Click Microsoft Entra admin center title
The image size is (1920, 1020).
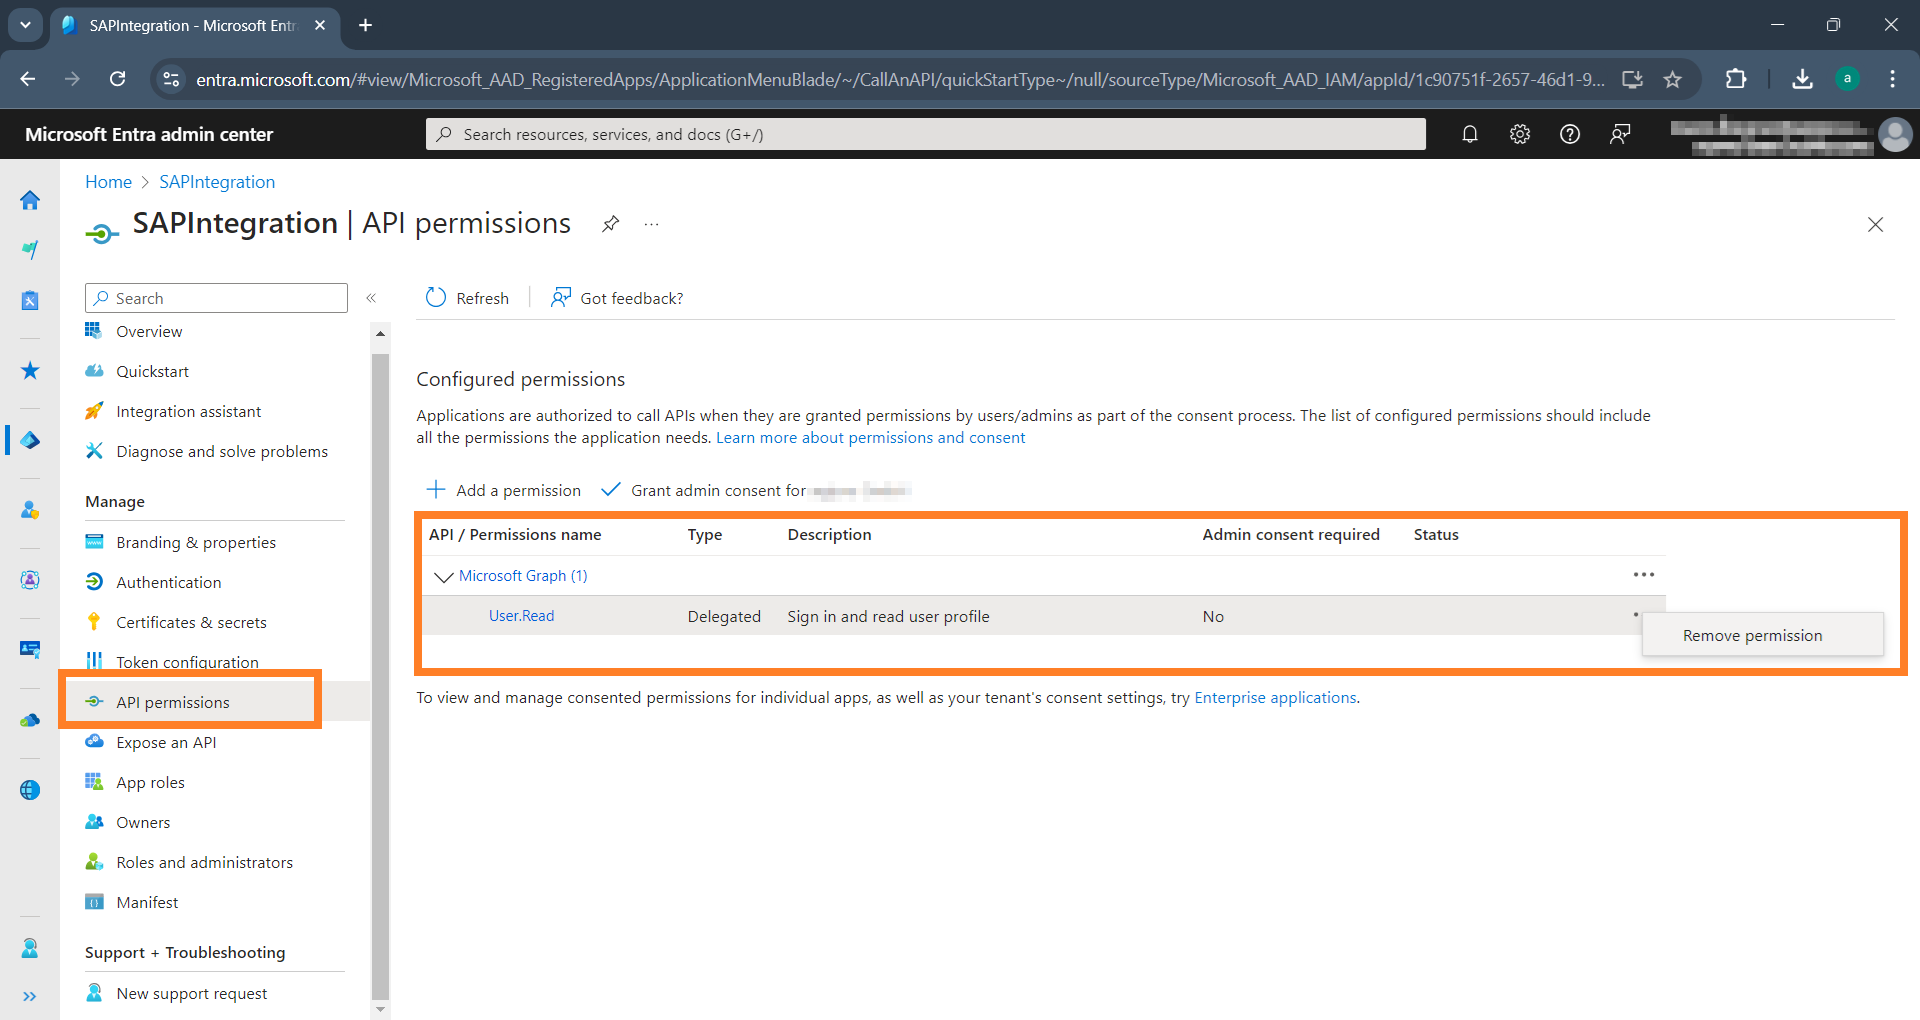click(149, 134)
